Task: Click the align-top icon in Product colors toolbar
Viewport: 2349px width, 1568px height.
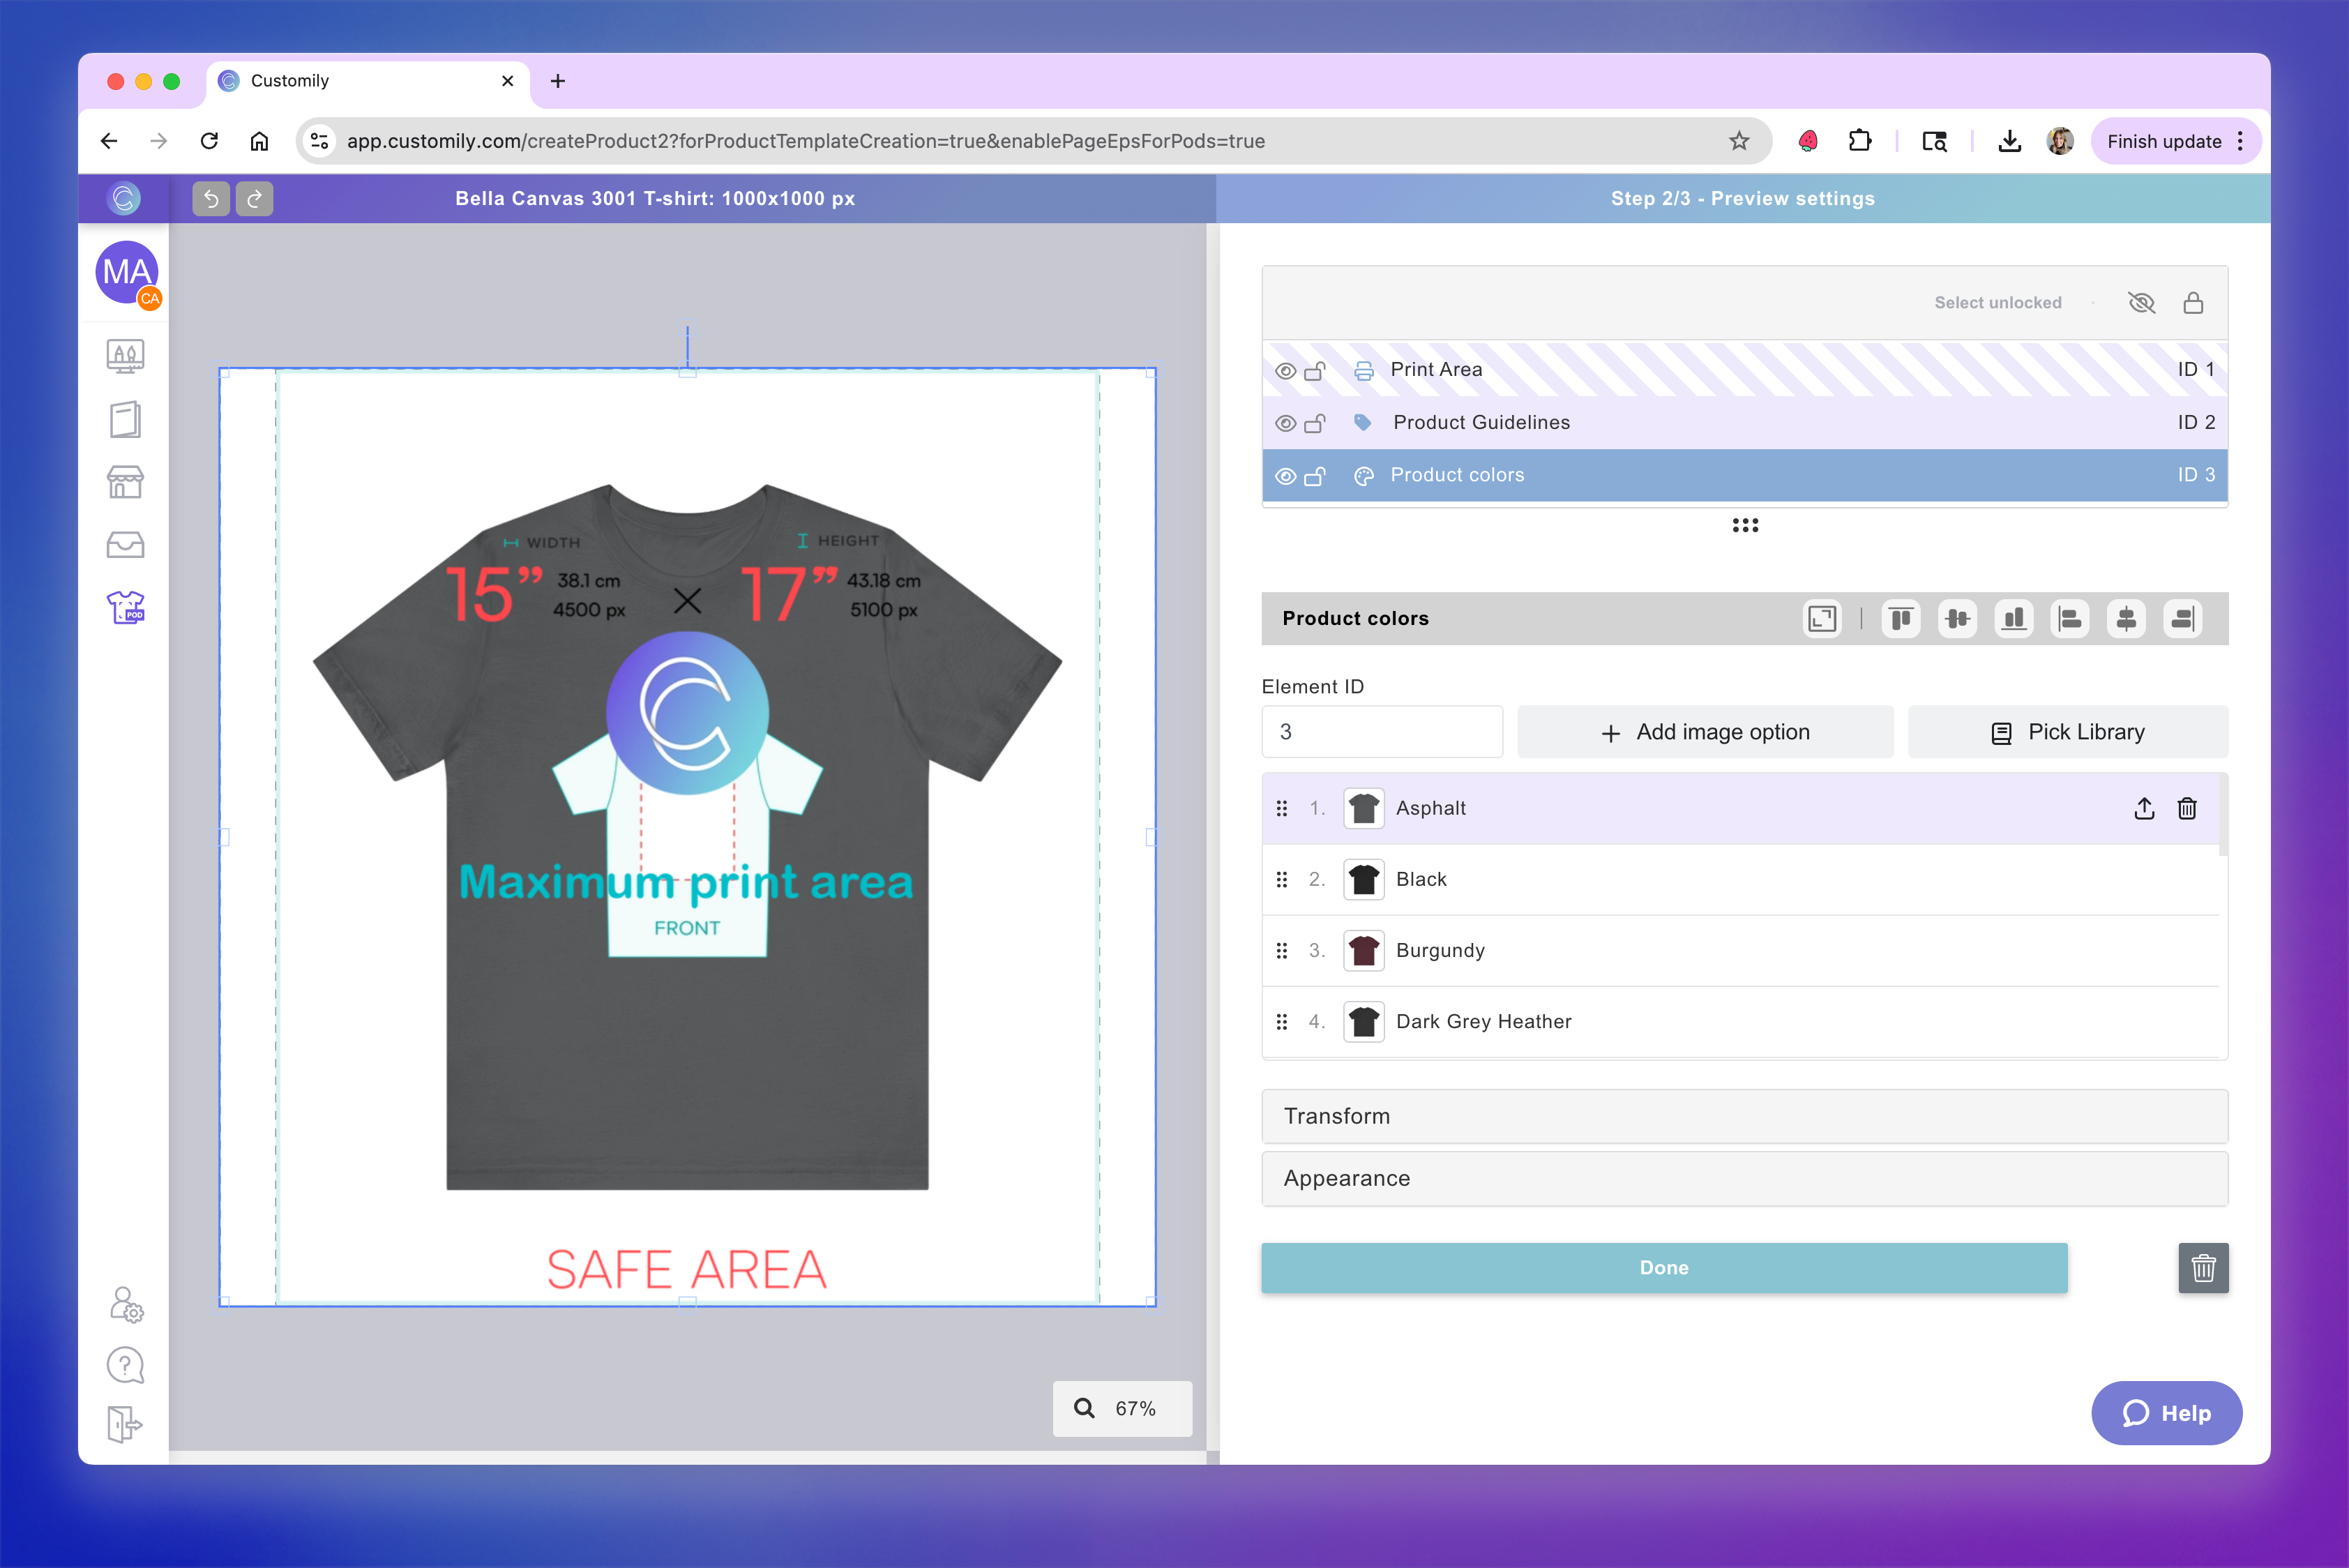Action: [x=1900, y=619]
